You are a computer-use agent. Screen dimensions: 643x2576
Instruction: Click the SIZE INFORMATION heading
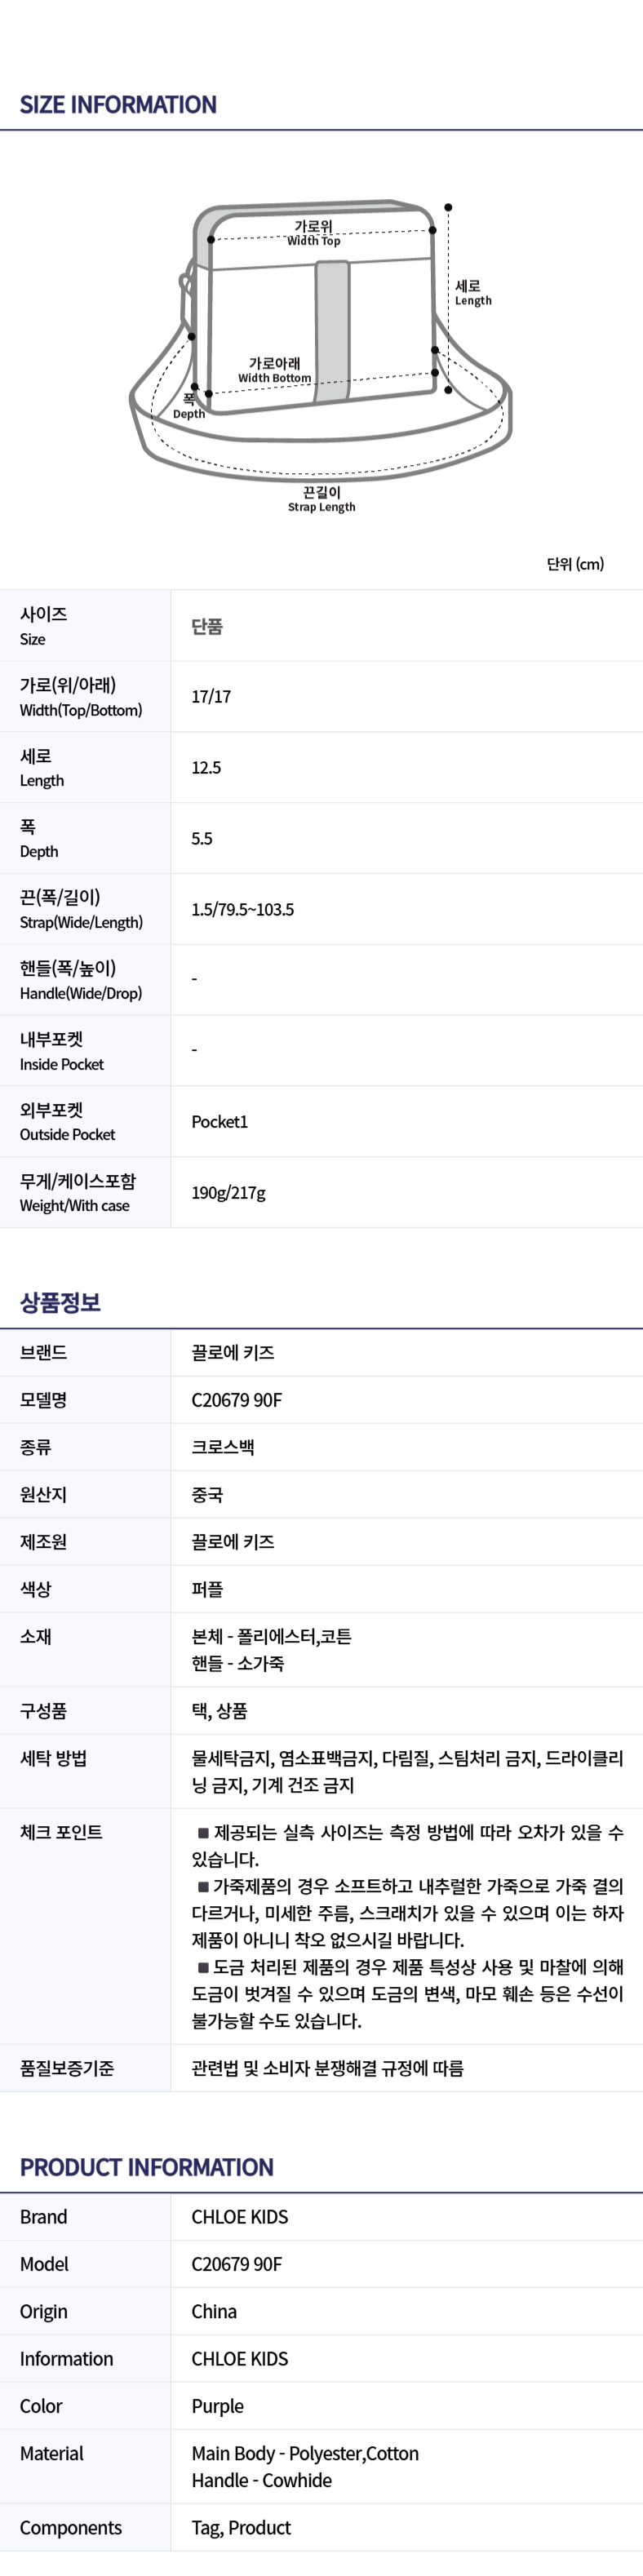coord(118,105)
